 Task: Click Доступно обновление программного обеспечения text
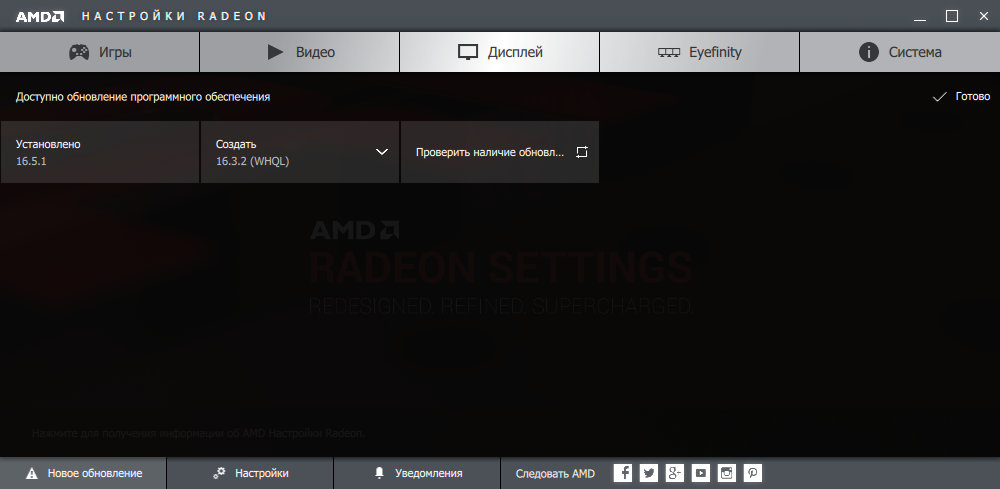[x=143, y=97]
